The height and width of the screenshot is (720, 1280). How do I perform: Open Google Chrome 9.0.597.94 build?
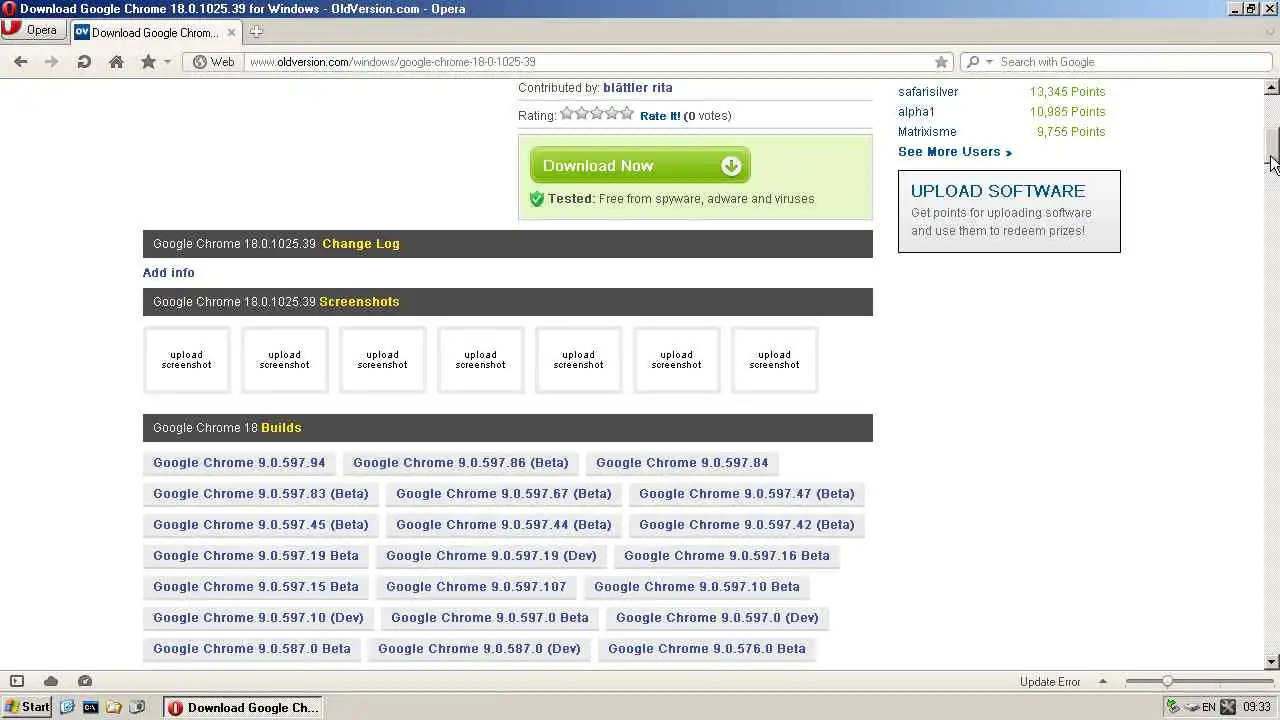pos(239,463)
